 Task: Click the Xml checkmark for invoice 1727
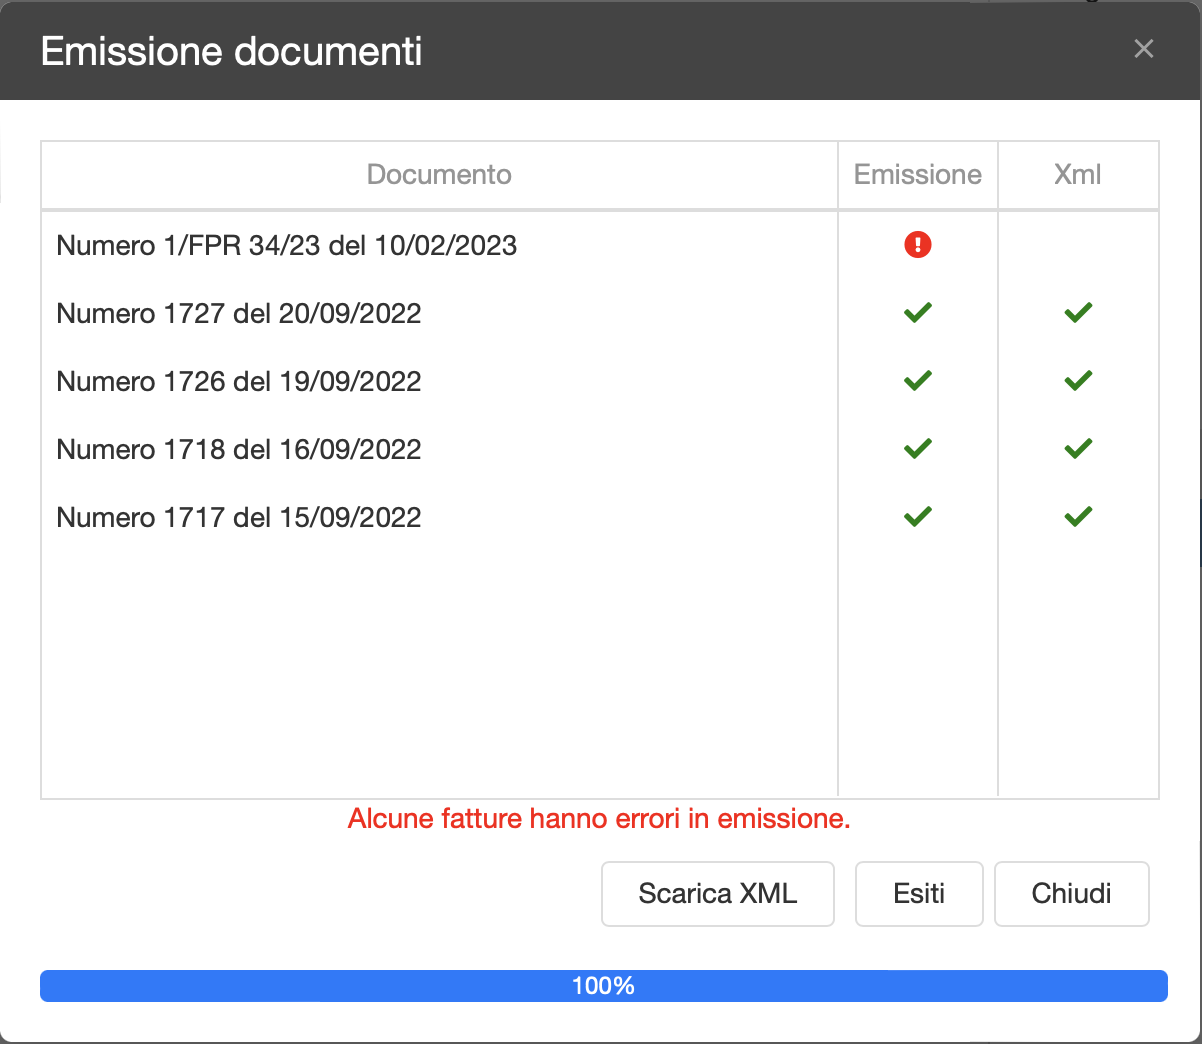coord(1078,312)
